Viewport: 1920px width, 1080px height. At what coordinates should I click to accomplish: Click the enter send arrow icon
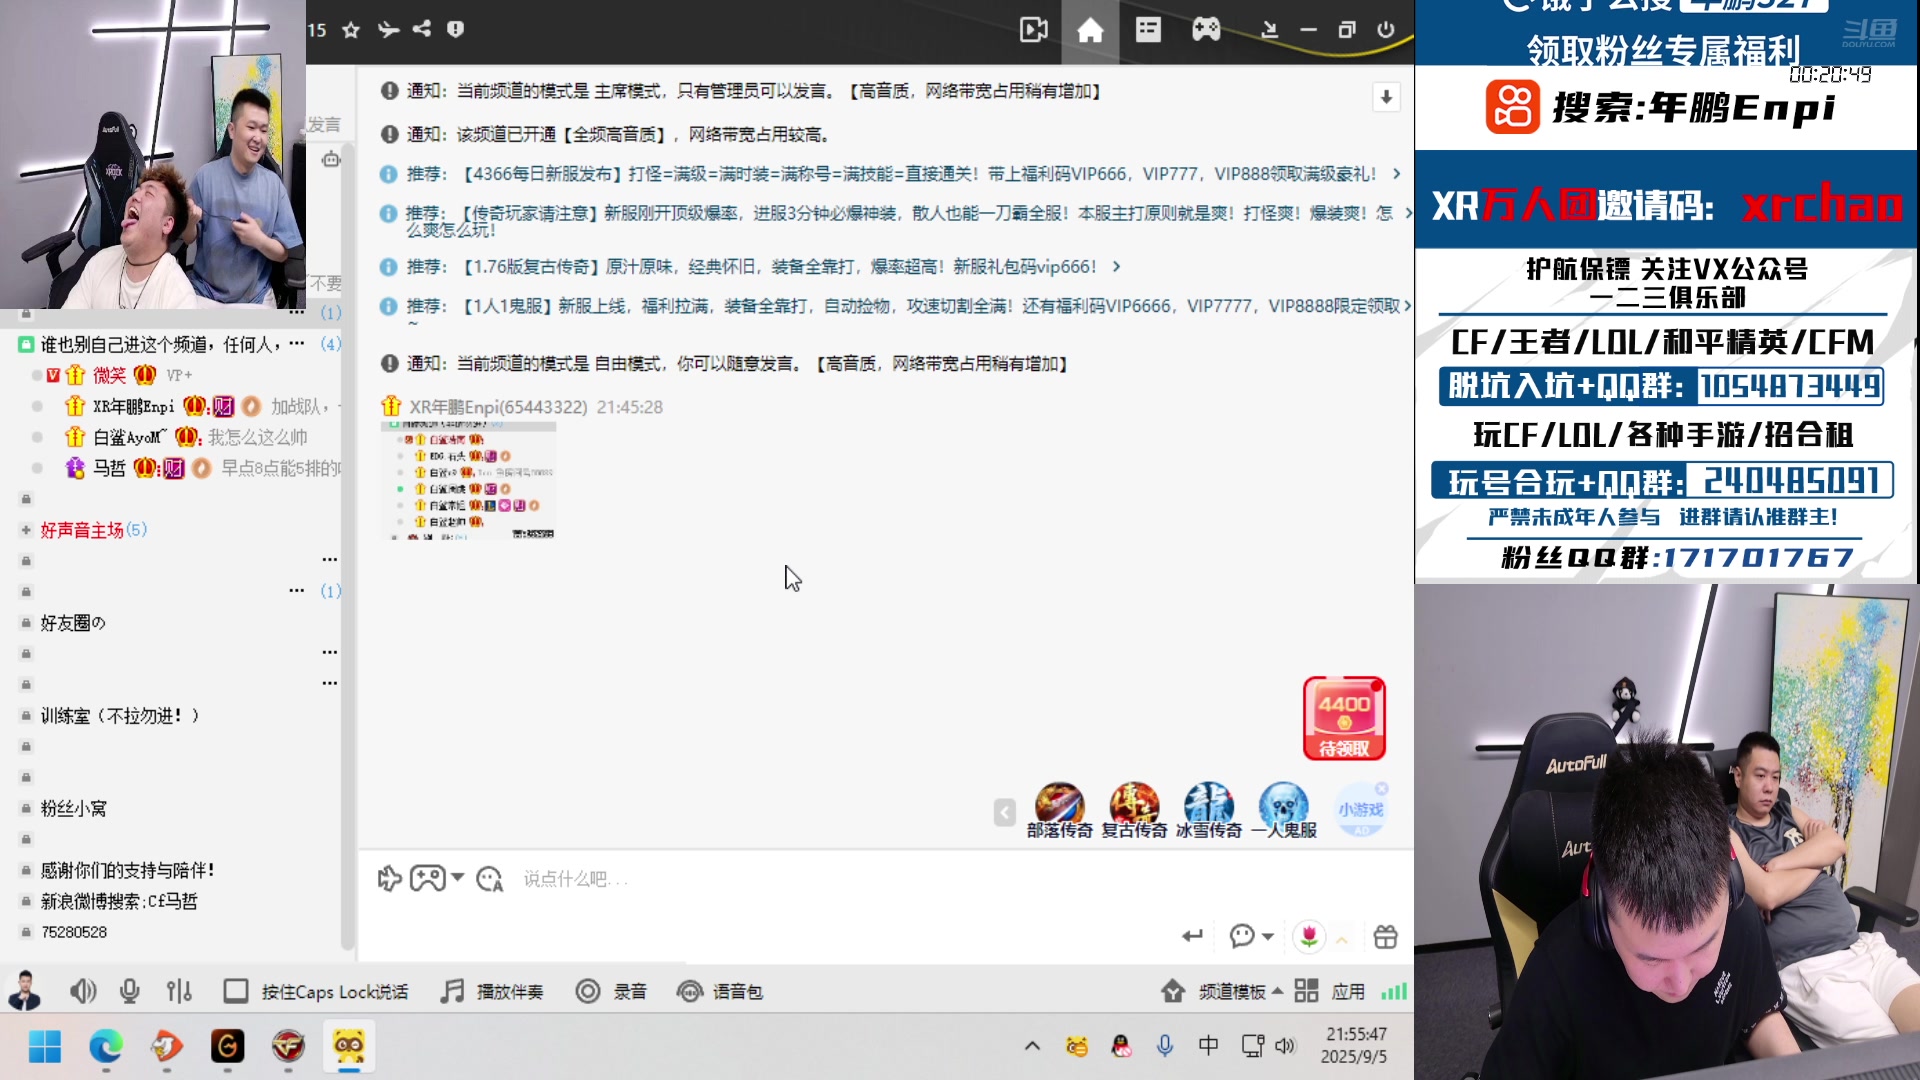pos(1192,936)
